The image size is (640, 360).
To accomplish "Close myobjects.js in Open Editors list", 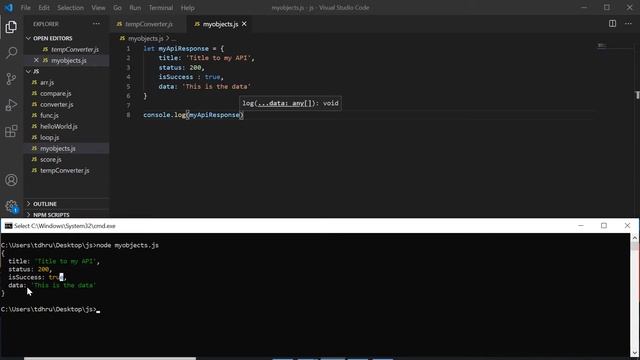I will [x=36, y=60].
